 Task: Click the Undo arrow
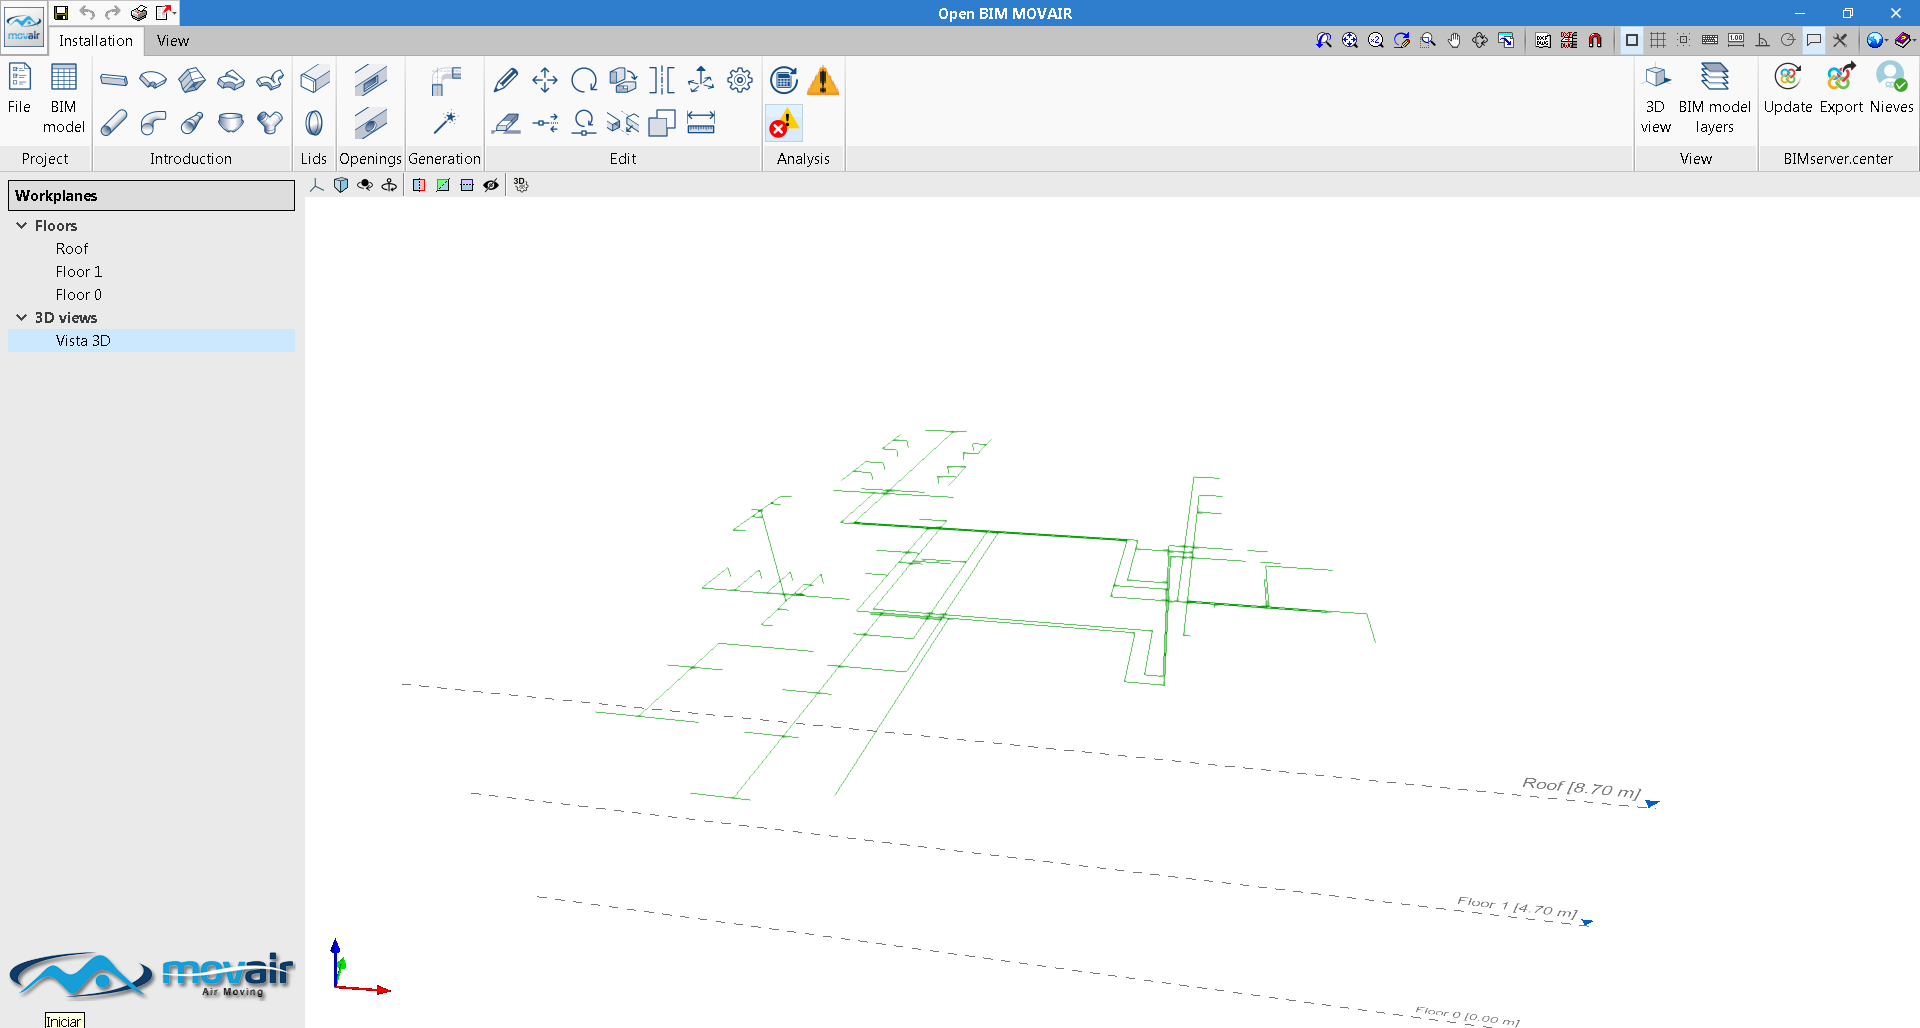87,13
